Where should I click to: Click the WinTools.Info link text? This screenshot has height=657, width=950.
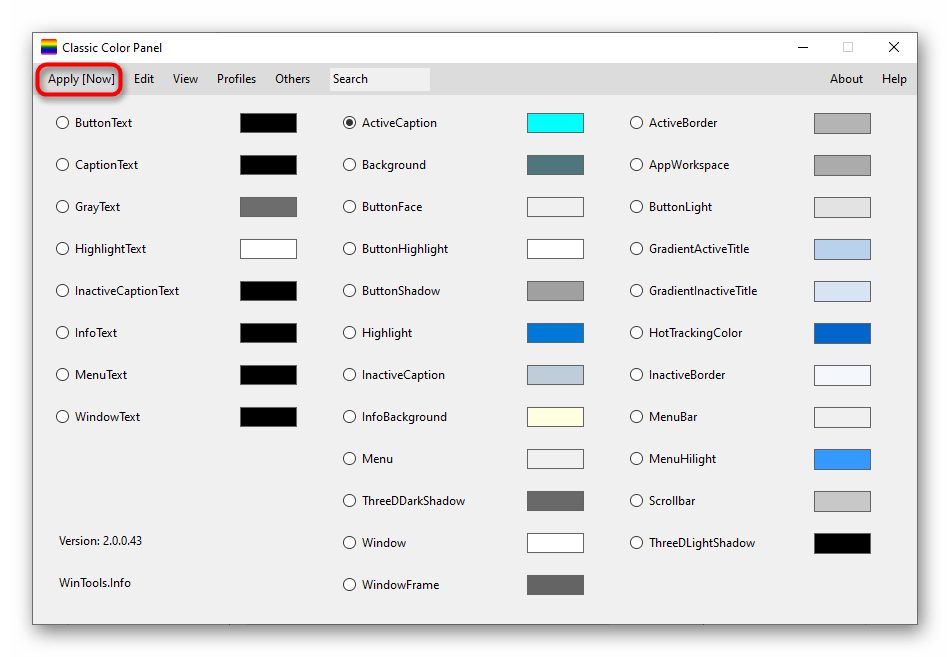coord(95,583)
